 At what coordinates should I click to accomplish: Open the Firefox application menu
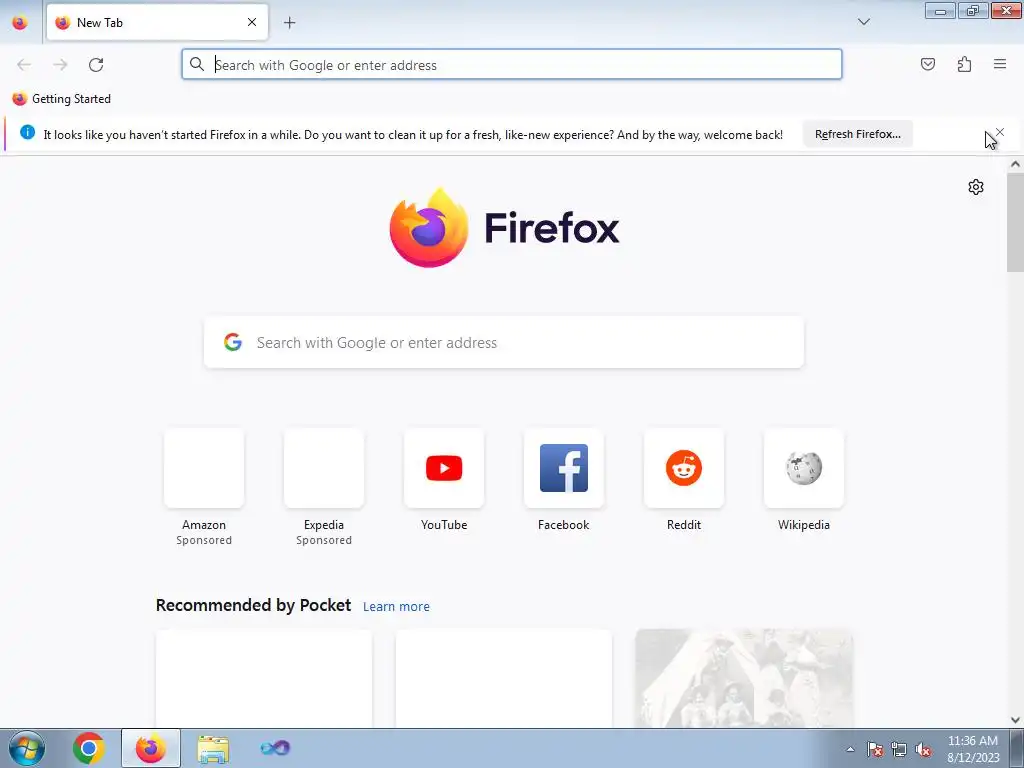[1000, 64]
